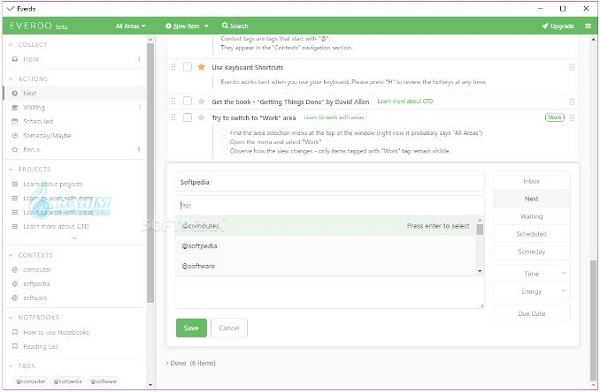
Task: Select Waiting in item editor
Action: pyautogui.click(x=532, y=216)
